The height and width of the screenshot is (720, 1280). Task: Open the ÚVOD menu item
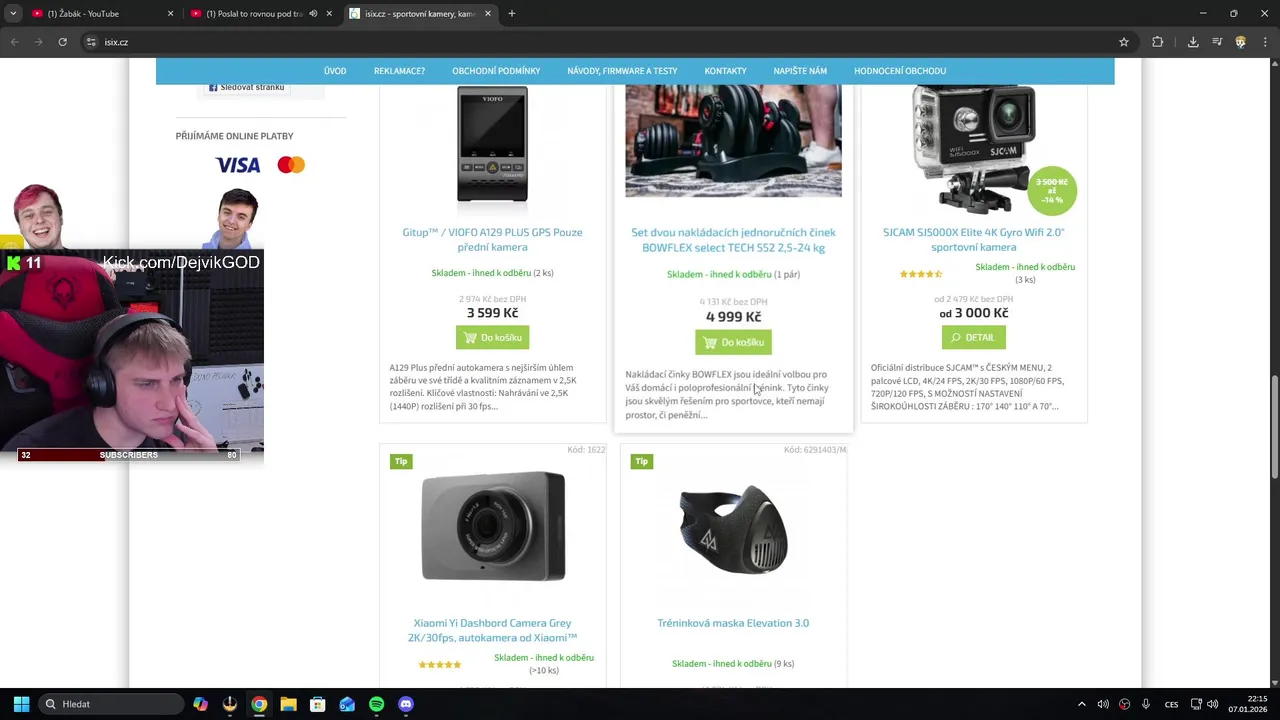pos(335,71)
